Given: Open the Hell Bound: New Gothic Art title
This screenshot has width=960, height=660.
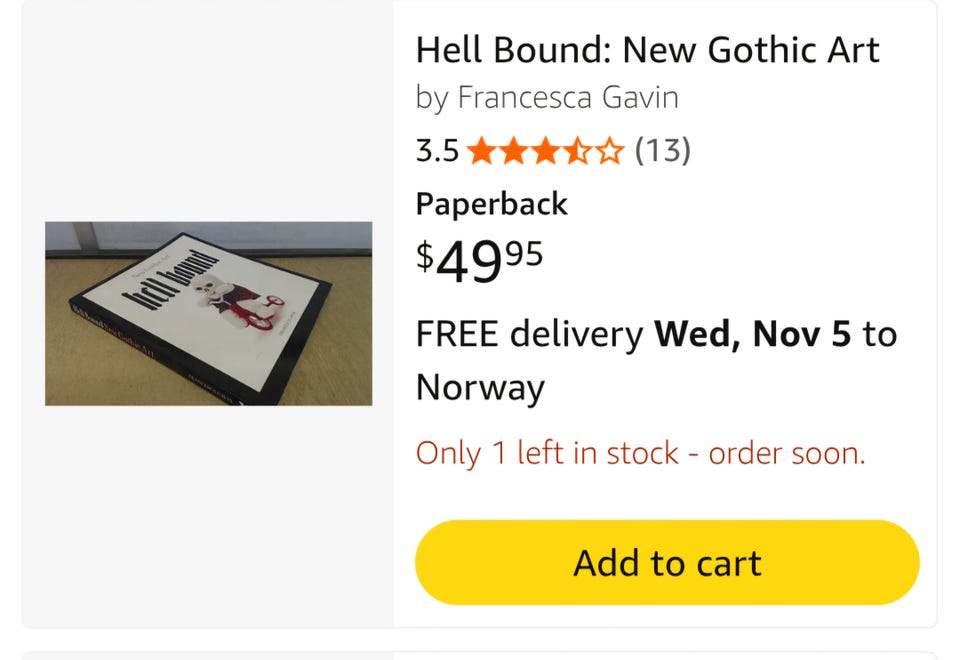Looking at the screenshot, I should point(647,50).
